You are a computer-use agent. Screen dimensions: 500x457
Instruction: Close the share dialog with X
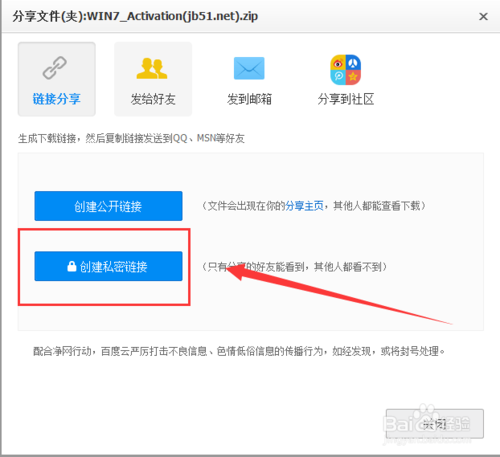pos(483,16)
